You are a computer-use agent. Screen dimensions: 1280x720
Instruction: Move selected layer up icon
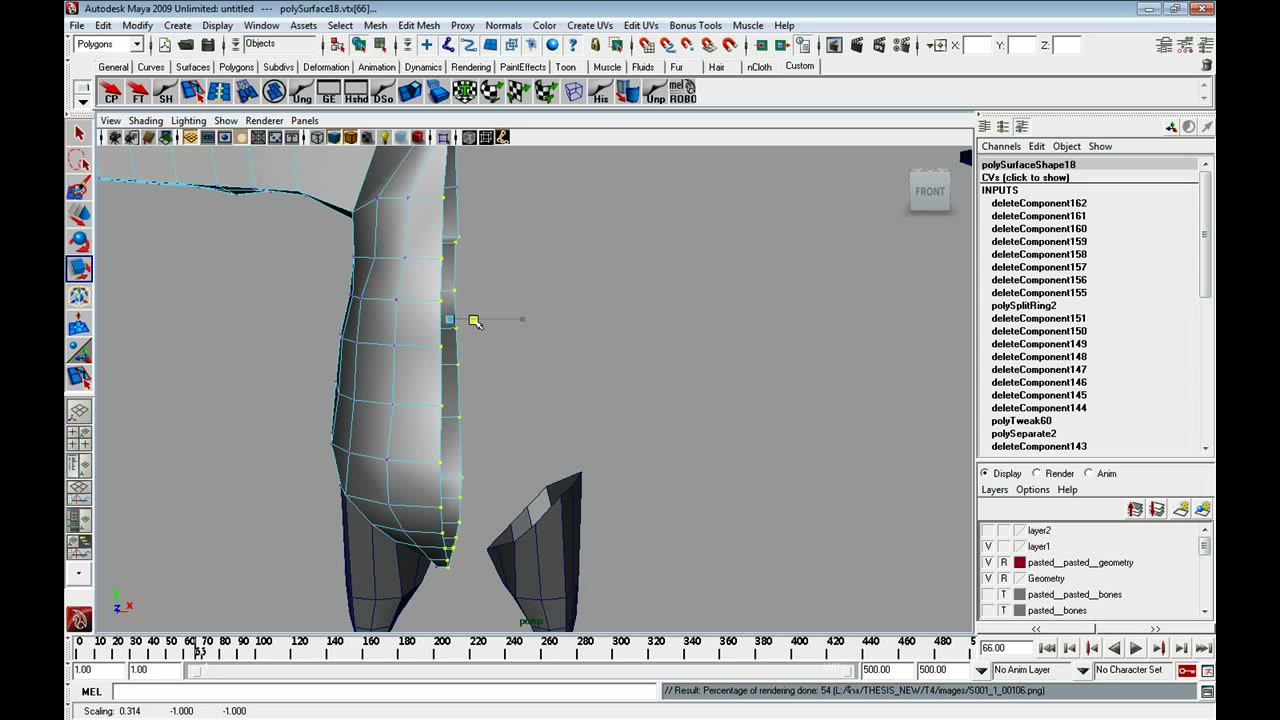point(1135,510)
